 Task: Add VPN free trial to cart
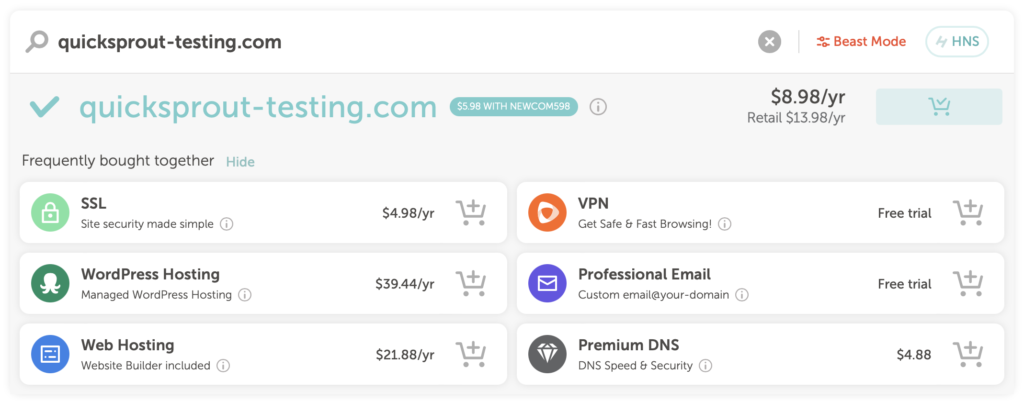(x=968, y=213)
